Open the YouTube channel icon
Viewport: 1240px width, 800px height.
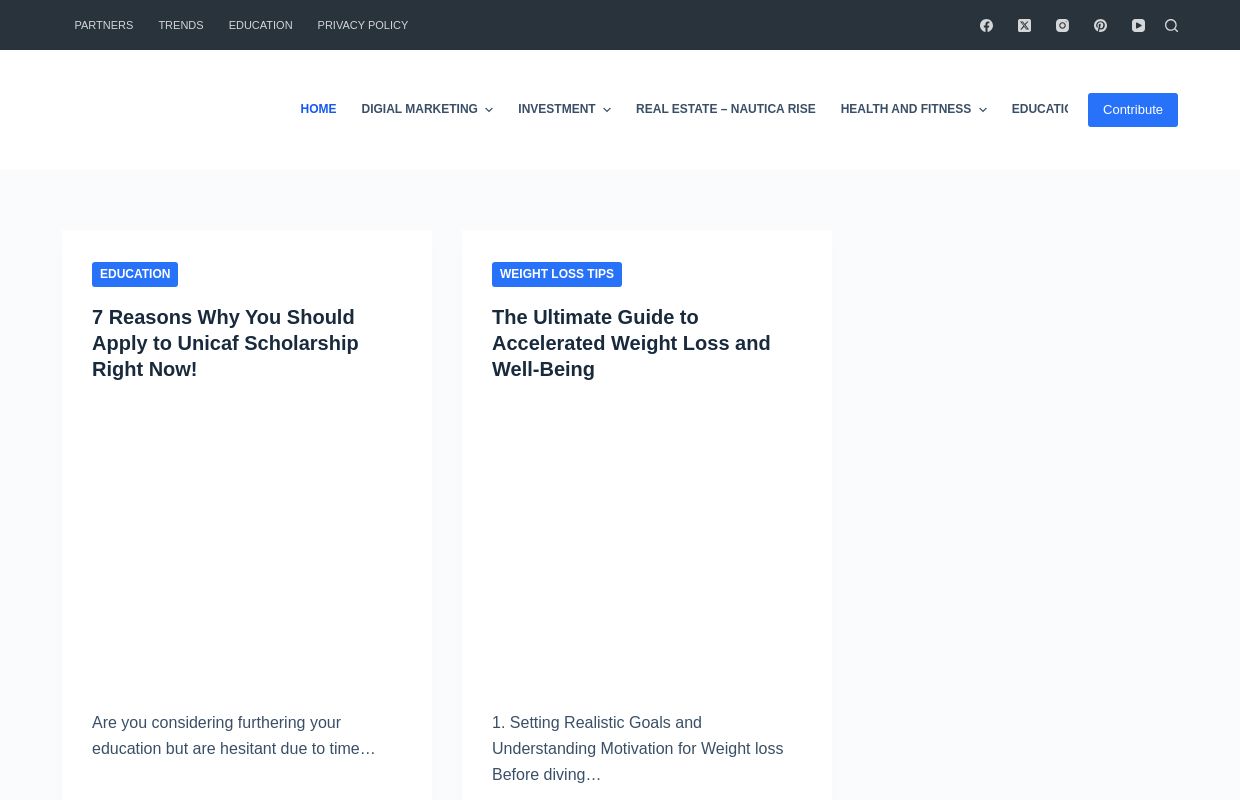click(1138, 25)
